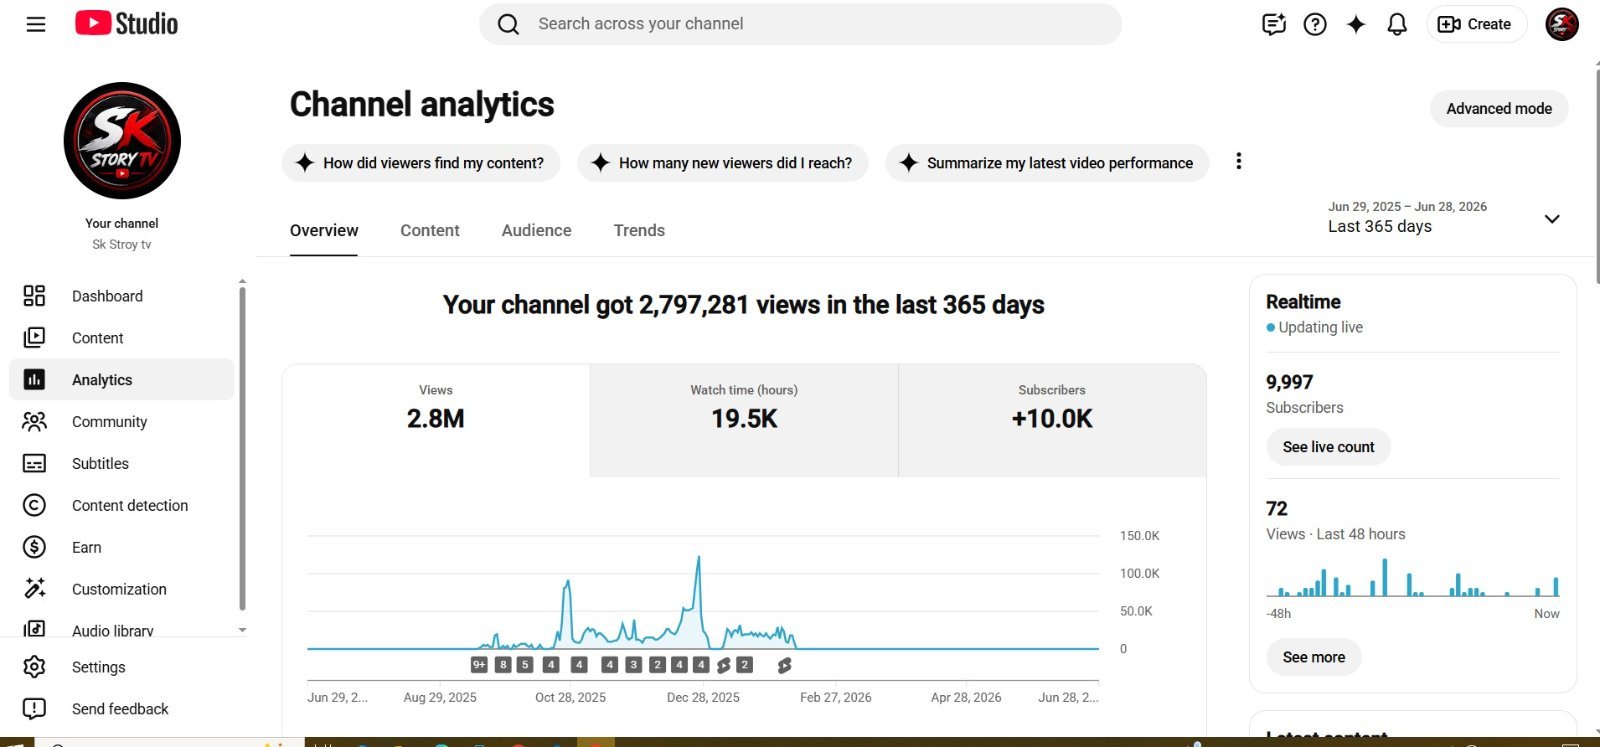1600x747 pixels.
Task: Click the sidebar vertical scrollbar
Action: point(242,448)
